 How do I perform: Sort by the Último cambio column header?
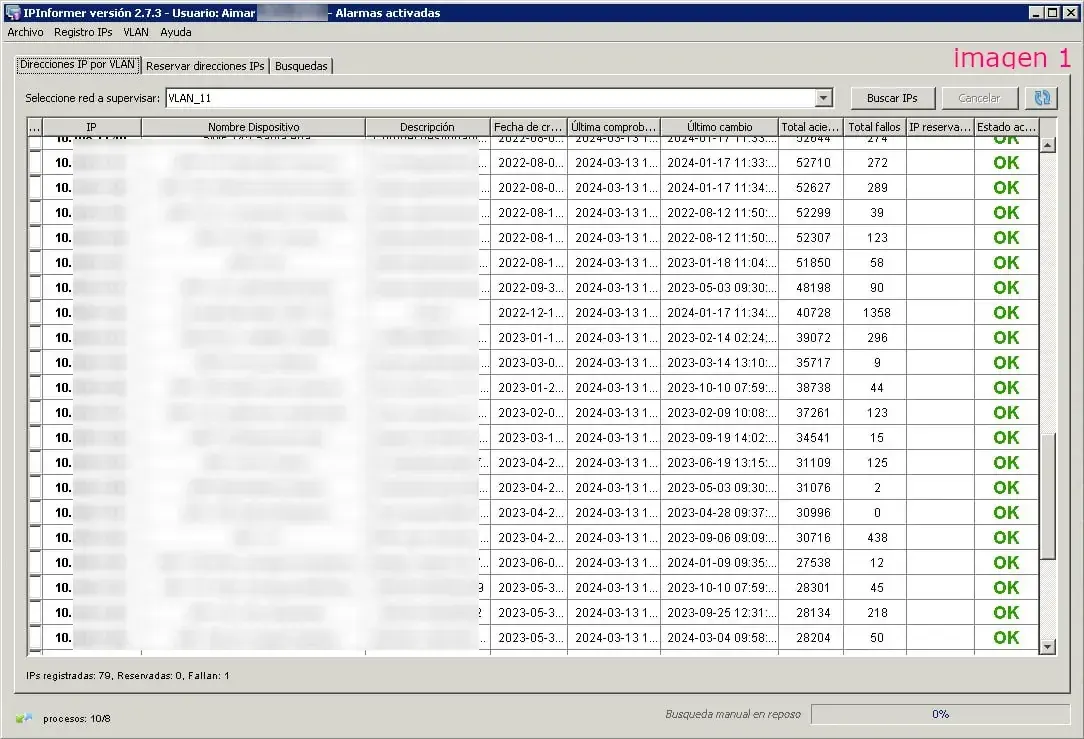[x=720, y=127]
